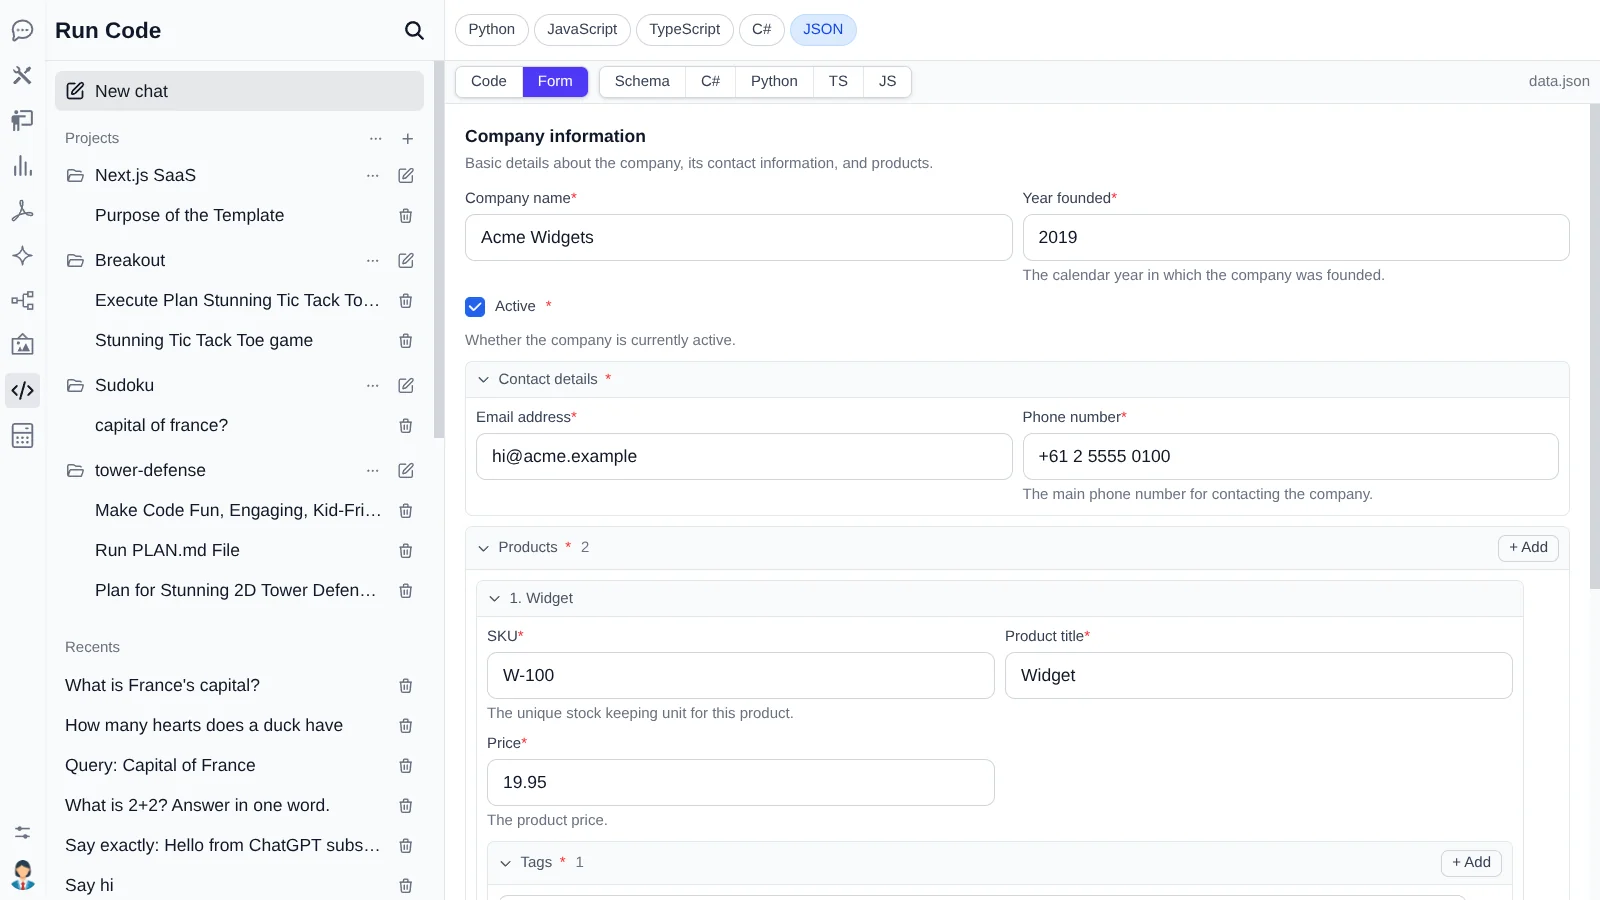Click the Product title input field

click(1258, 676)
